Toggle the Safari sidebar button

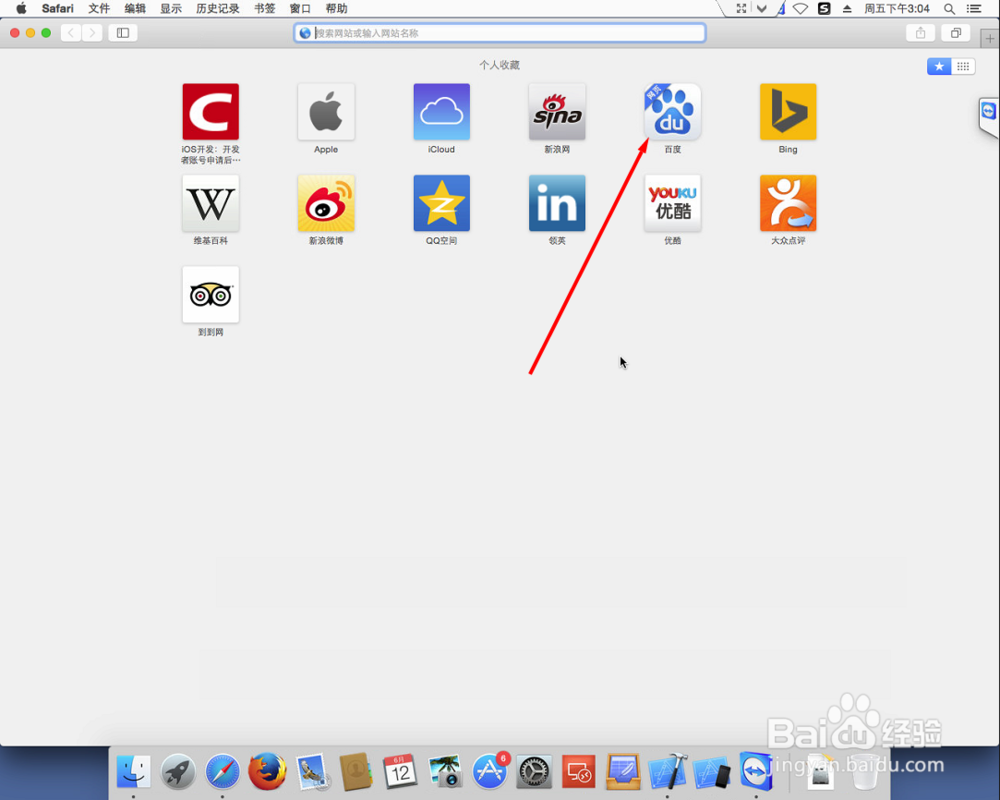point(123,33)
